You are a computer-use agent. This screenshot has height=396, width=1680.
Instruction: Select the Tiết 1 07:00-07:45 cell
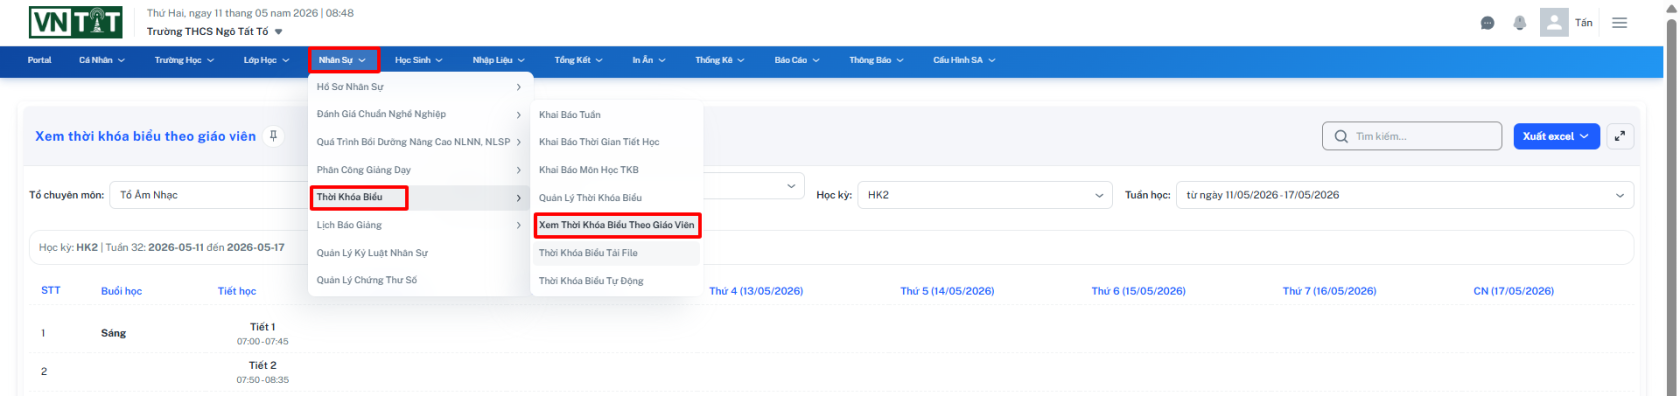[263, 334]
